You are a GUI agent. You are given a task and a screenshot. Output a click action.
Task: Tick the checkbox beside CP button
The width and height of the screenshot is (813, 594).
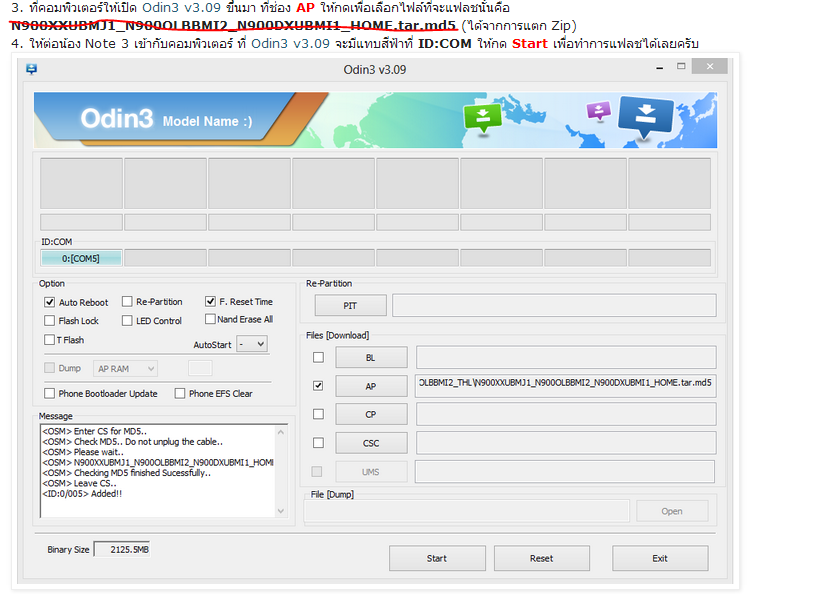coord(318,414)
